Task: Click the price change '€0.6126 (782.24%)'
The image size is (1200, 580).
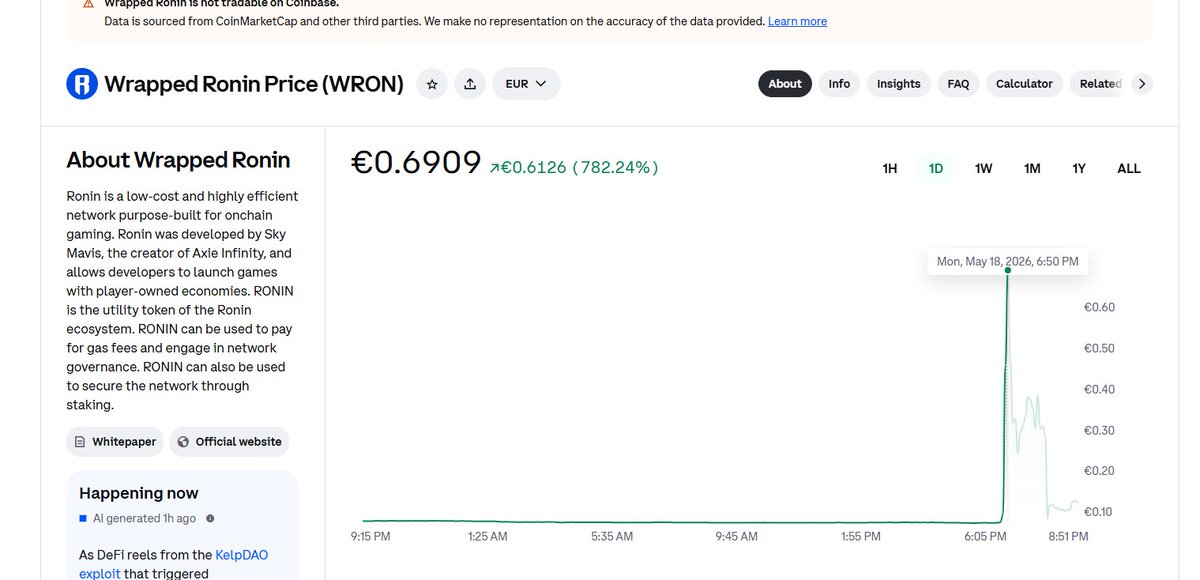Action: click(x=574, y=168)
